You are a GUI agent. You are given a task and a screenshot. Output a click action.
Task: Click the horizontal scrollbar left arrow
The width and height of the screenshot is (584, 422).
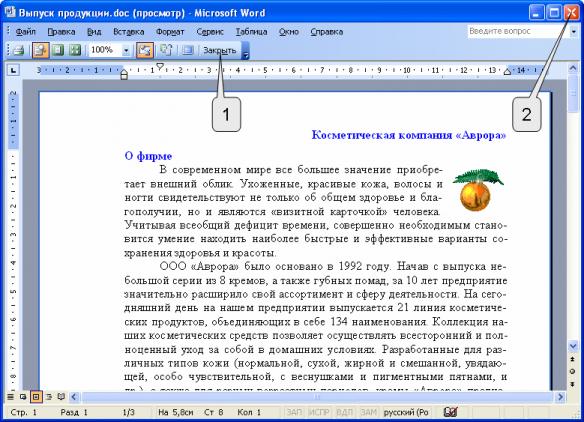coord(74,397)
